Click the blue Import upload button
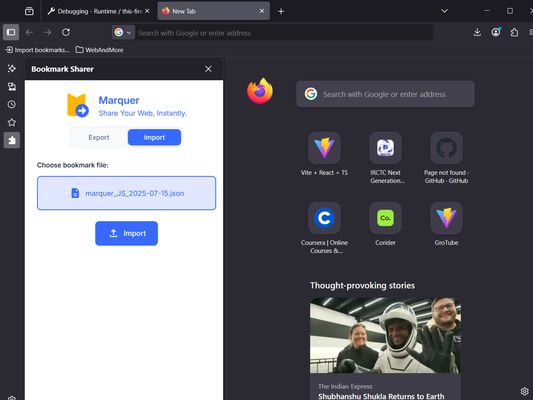 [x=126, y=233]
